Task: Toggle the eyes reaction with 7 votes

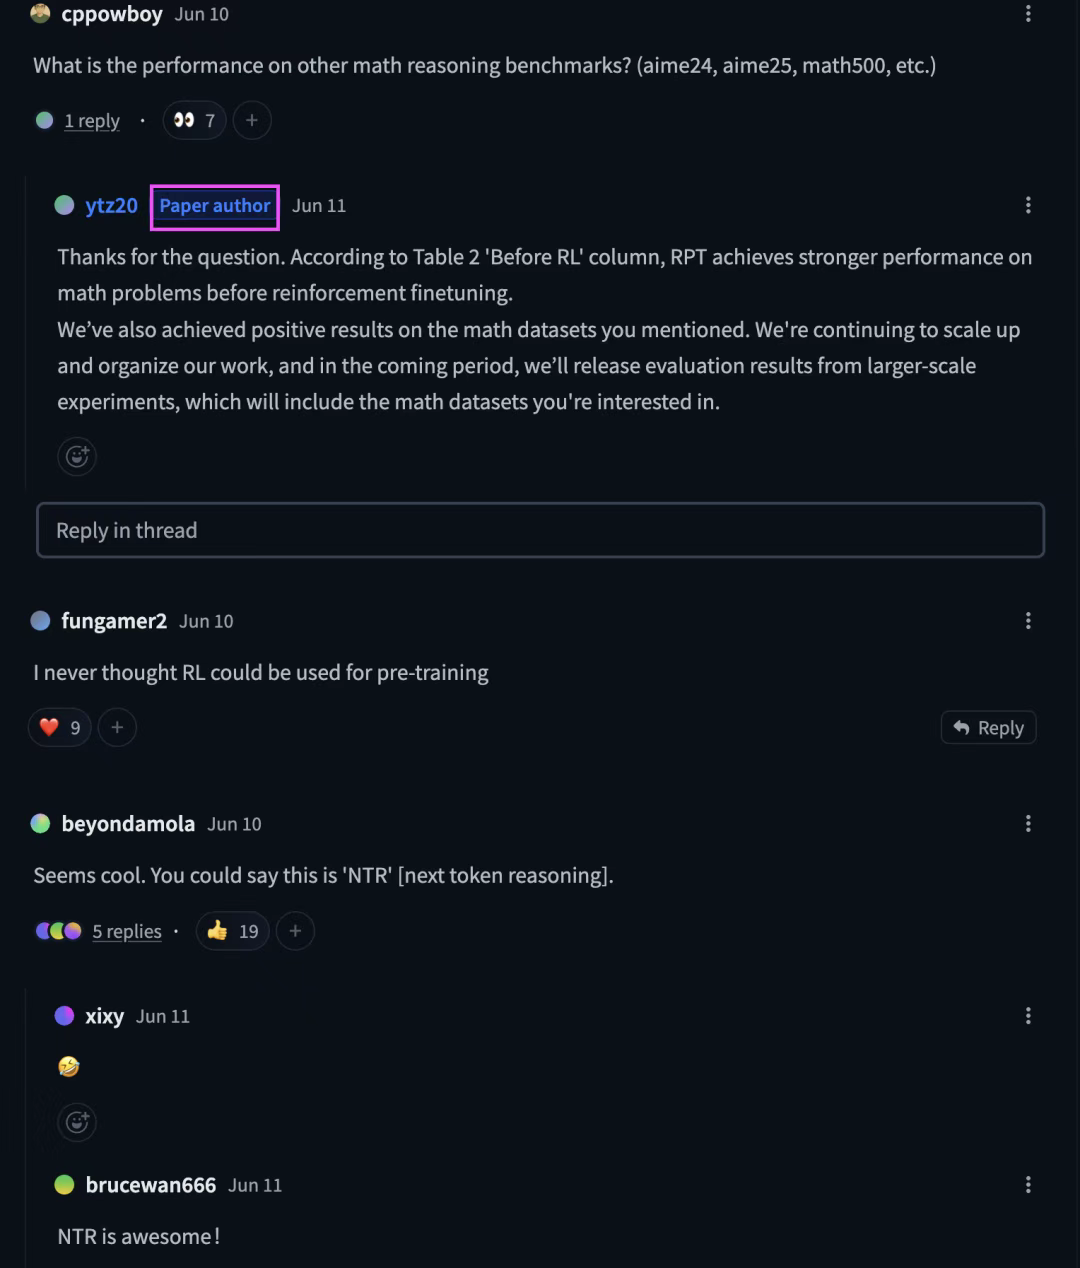Action: (x=195, y=121)
